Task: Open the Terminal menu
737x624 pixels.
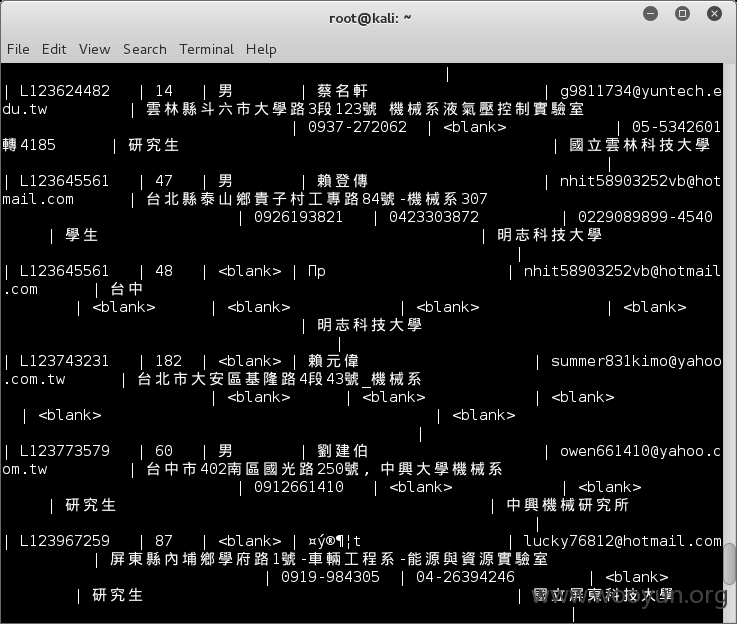Action: tap(206, 49)
